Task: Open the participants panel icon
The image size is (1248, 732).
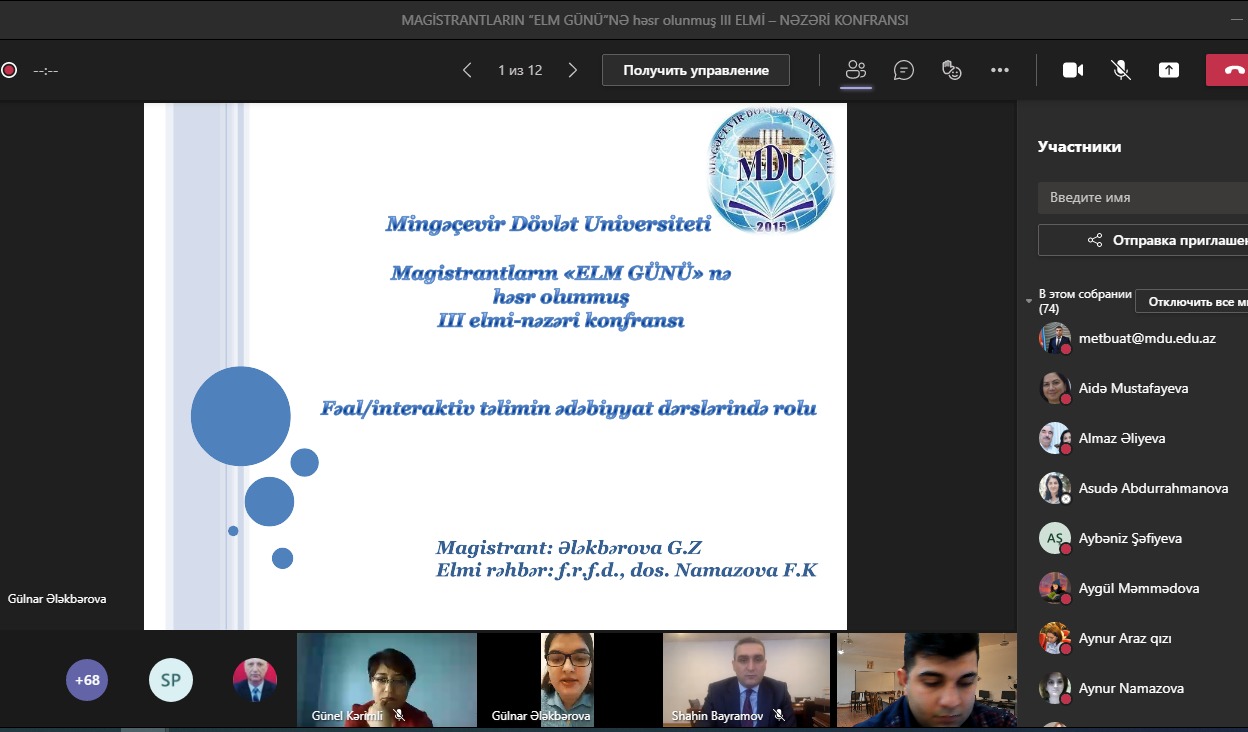Action: [x=855, y=70]
